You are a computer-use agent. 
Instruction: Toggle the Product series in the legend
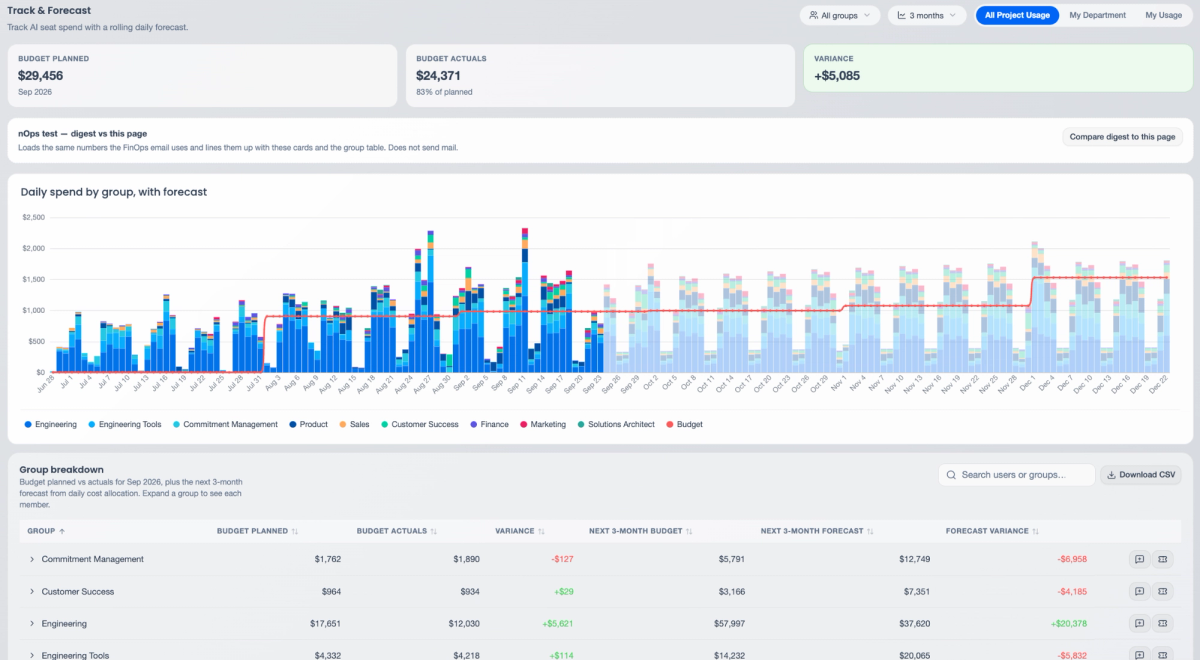point(309,424)
